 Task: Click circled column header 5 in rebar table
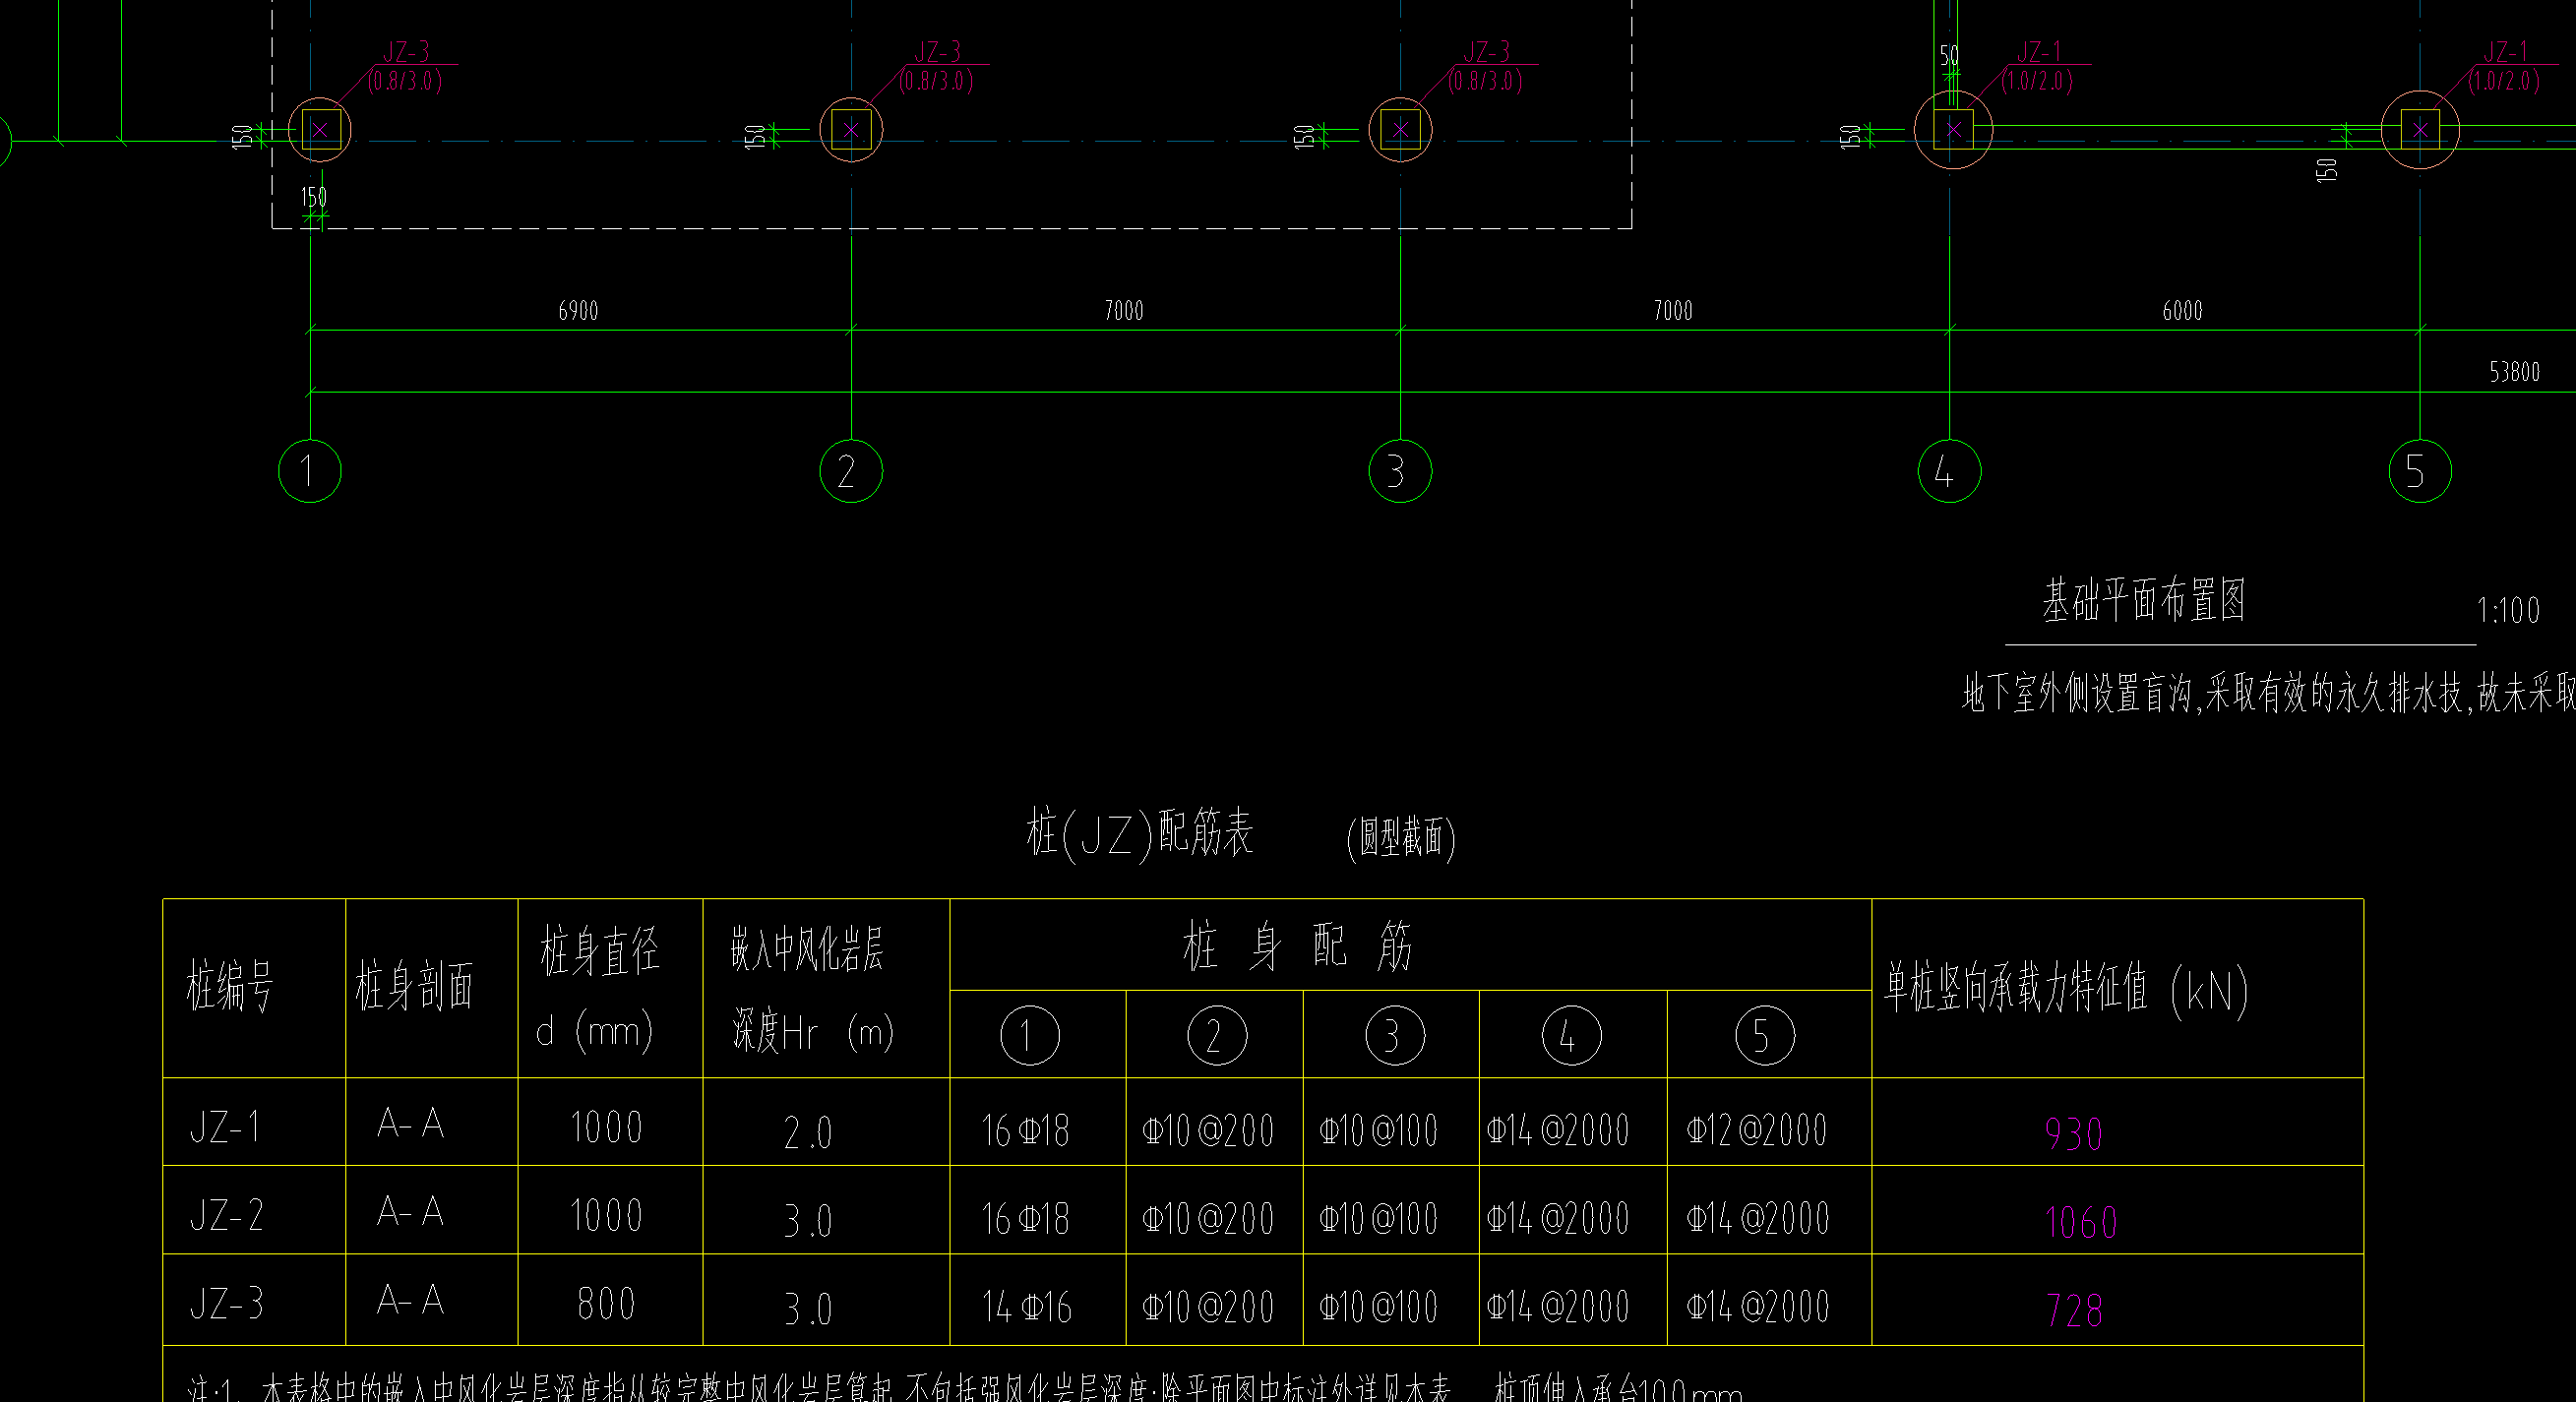(x=1764, y=1036)
